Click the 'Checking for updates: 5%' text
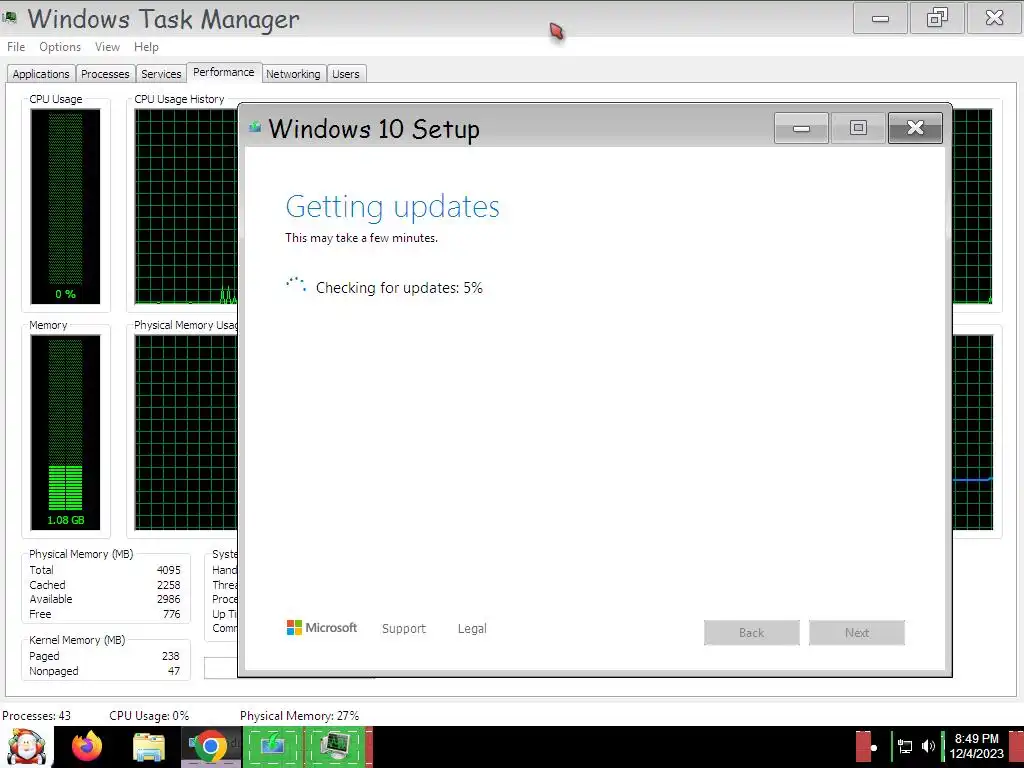The height and width of the screenshot is (768, 1024). click(399, 288)
